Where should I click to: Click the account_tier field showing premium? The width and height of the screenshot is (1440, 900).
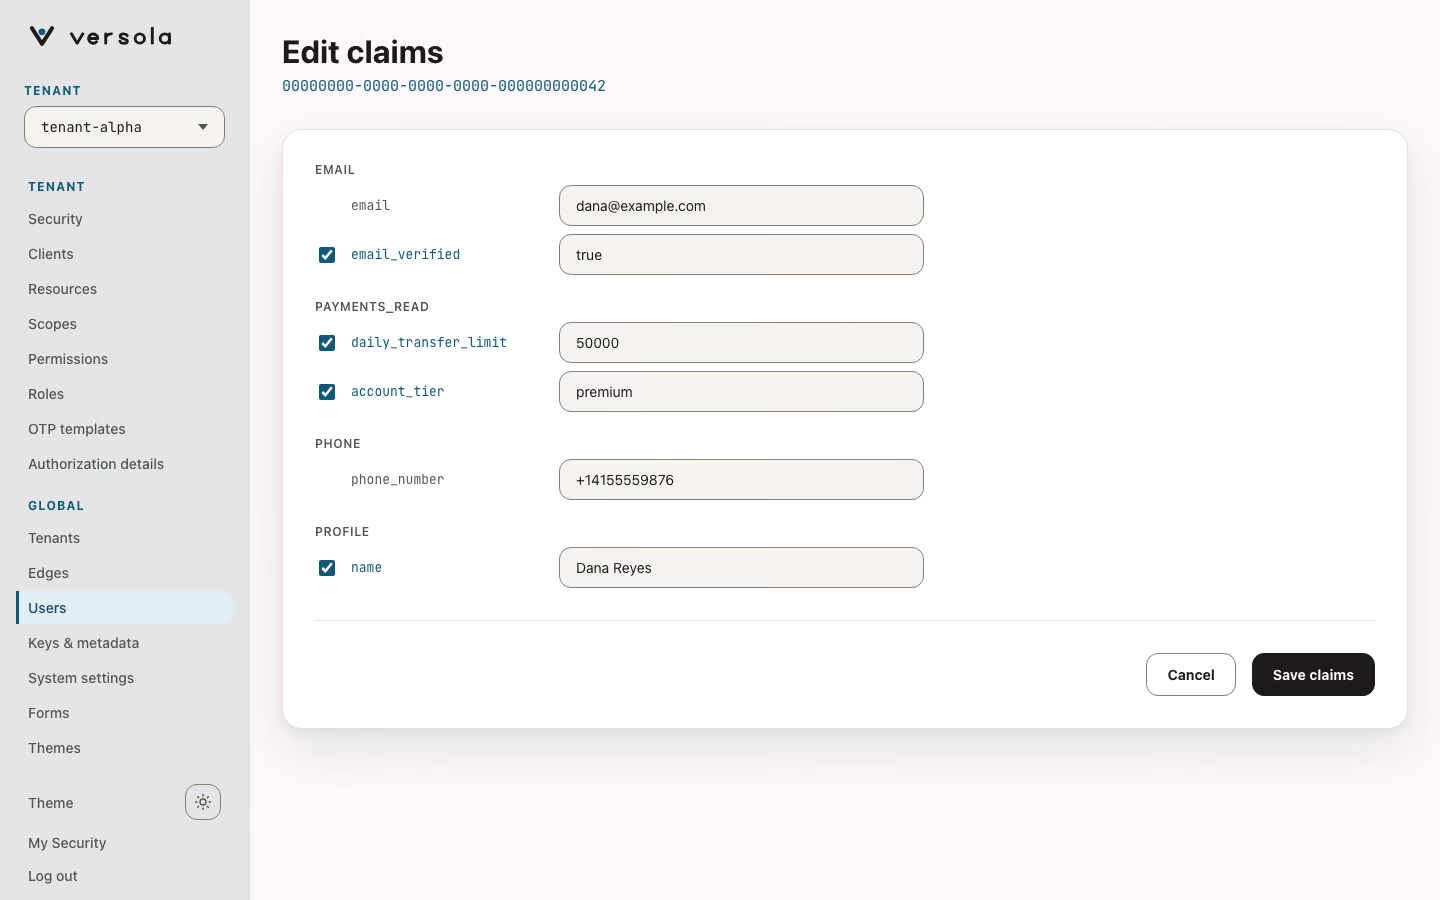741,392
